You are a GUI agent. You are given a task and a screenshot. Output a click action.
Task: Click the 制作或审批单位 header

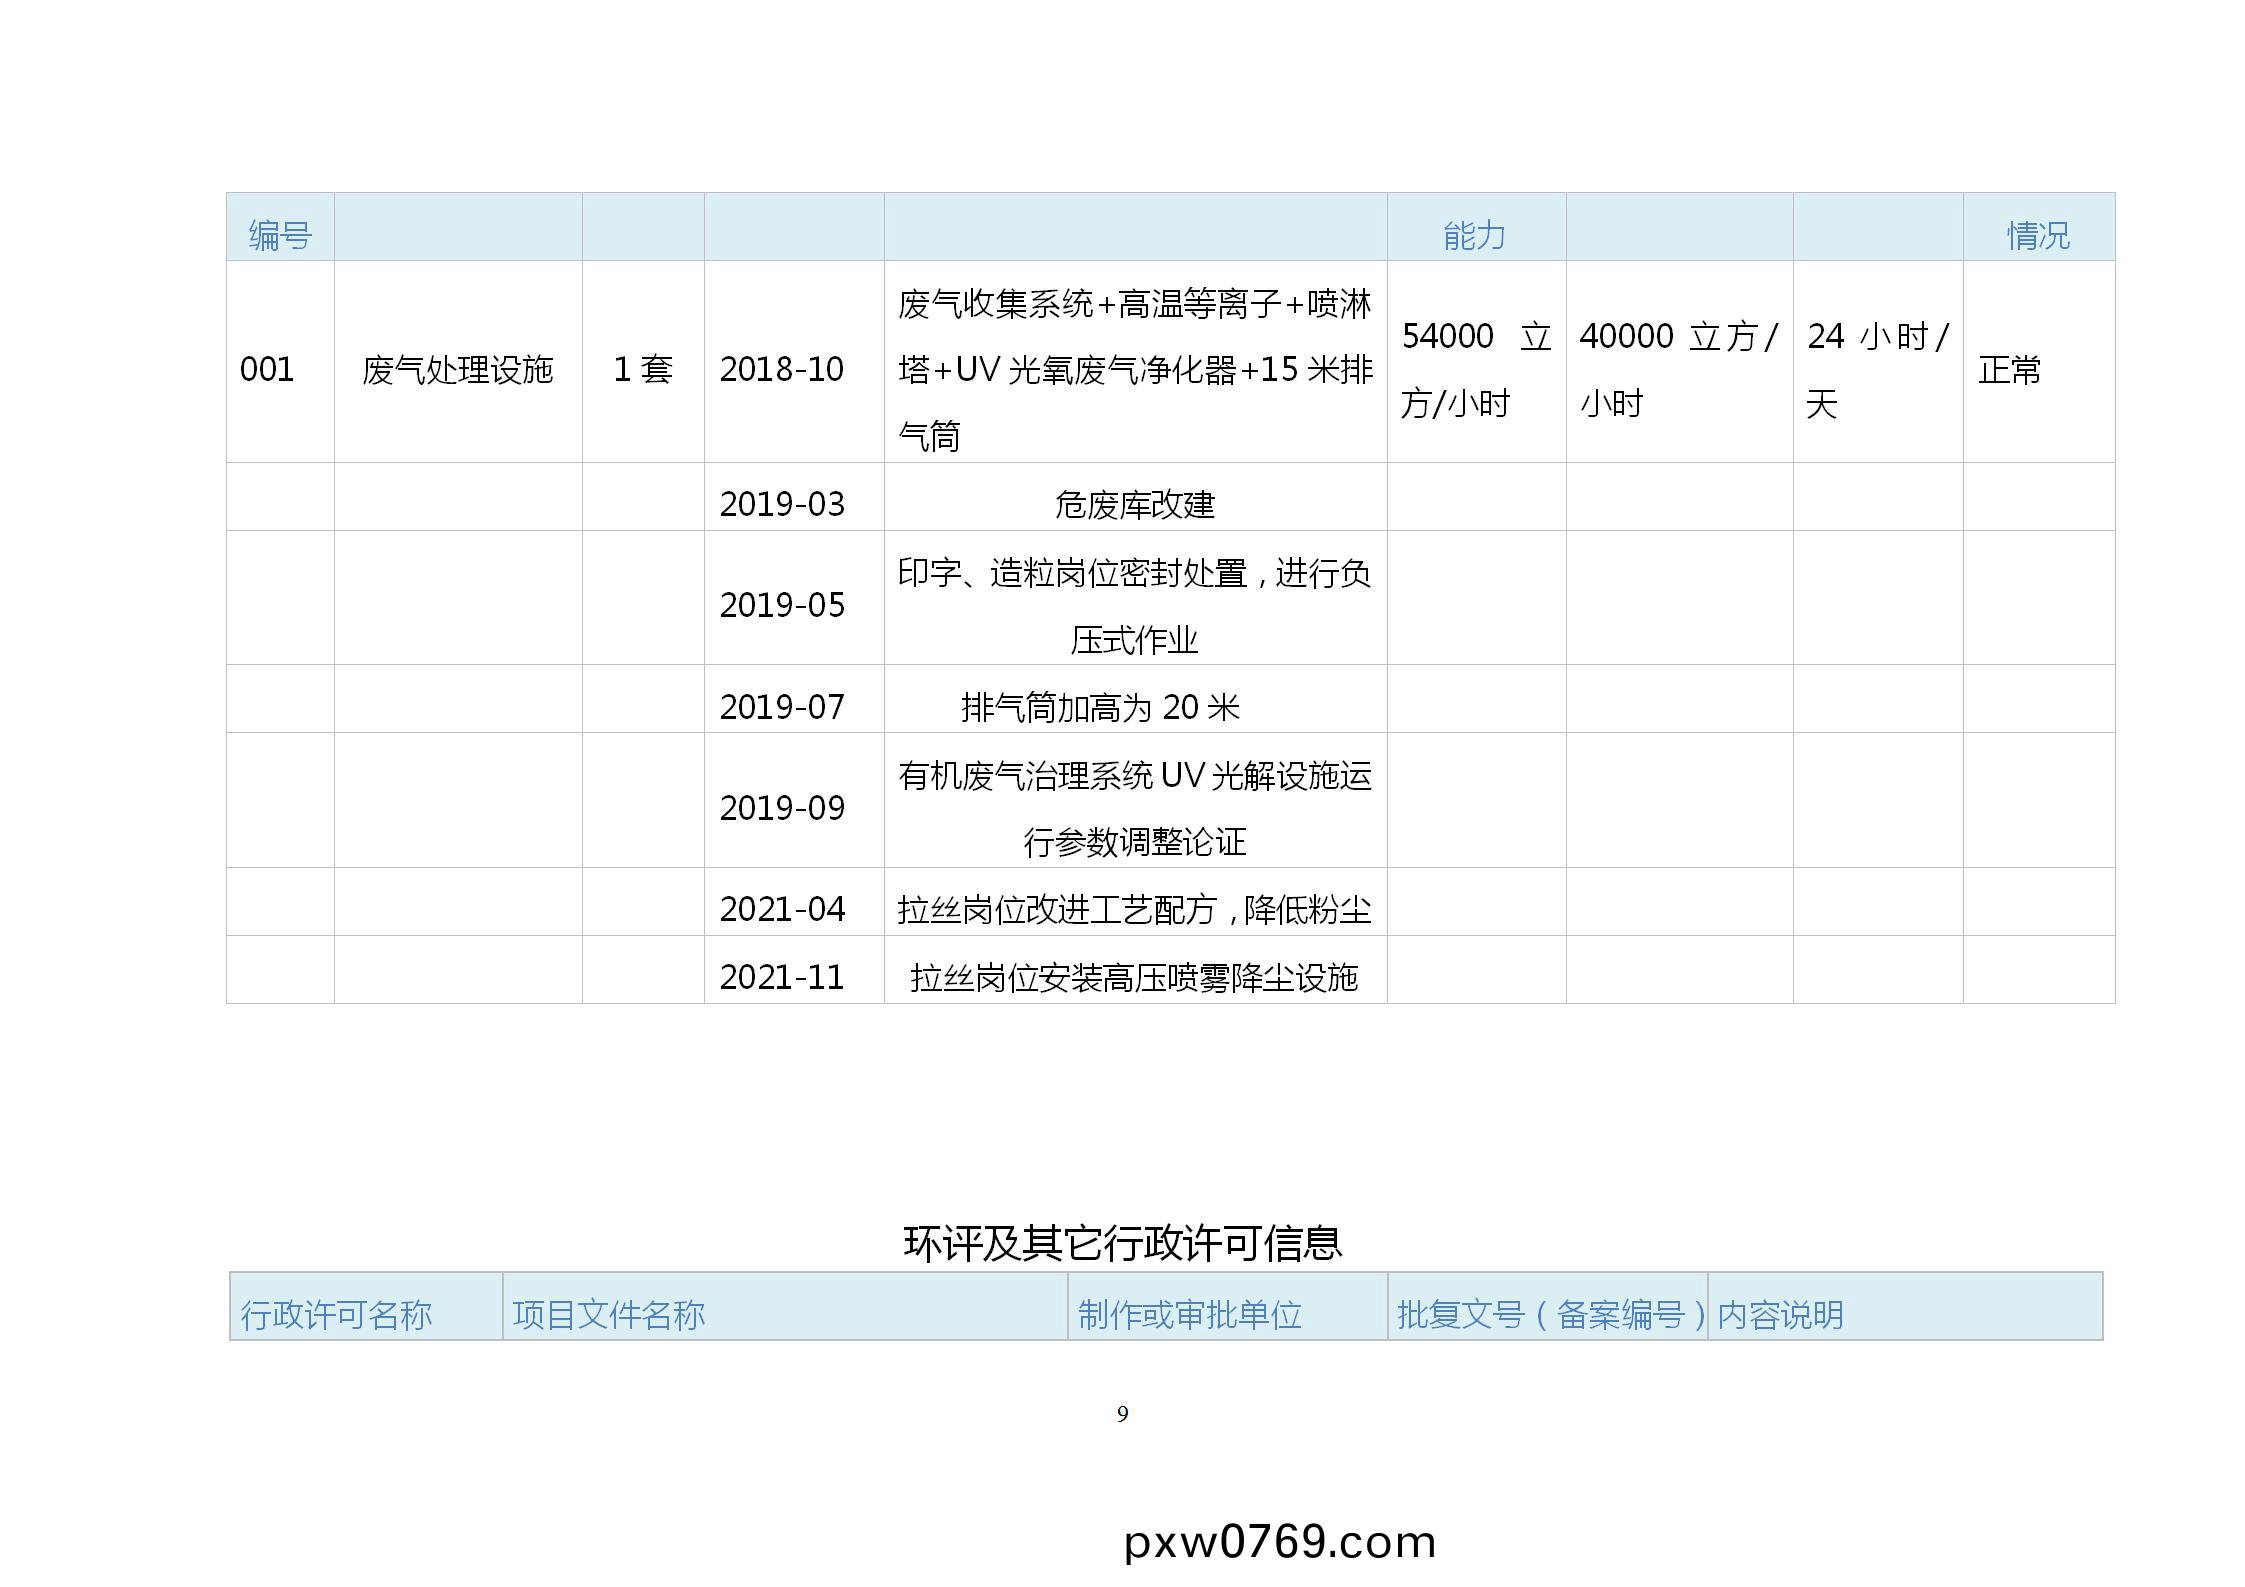1189,1313
